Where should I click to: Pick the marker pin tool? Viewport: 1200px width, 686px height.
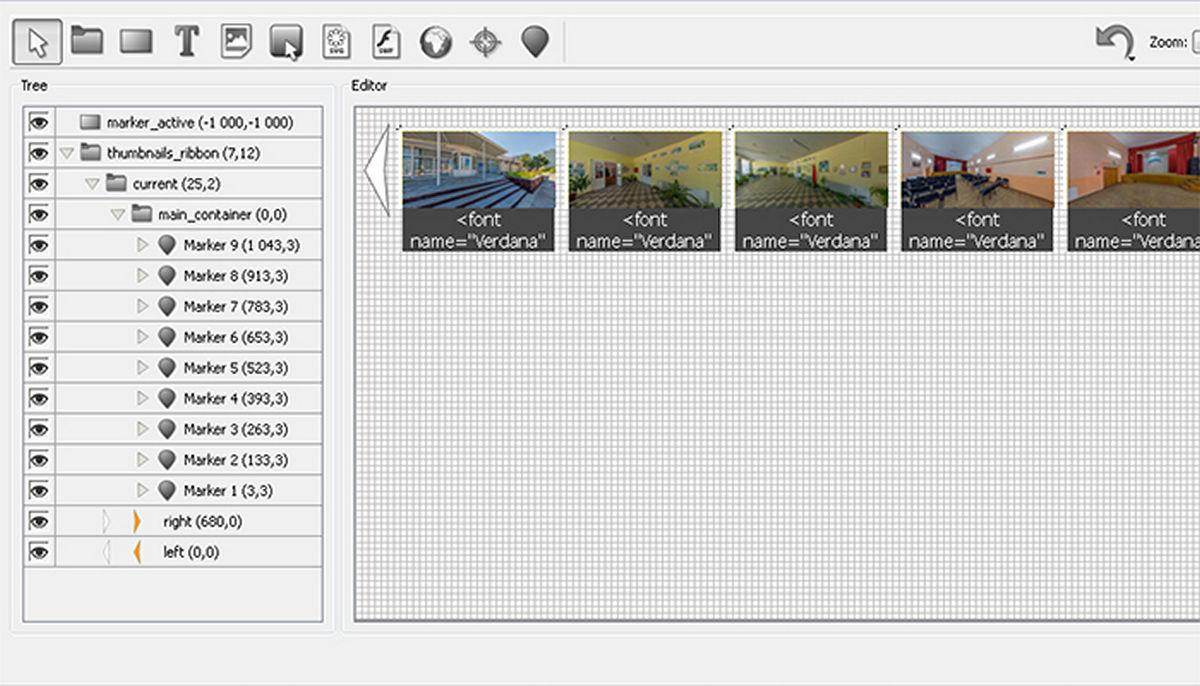[x=536, y=42]
